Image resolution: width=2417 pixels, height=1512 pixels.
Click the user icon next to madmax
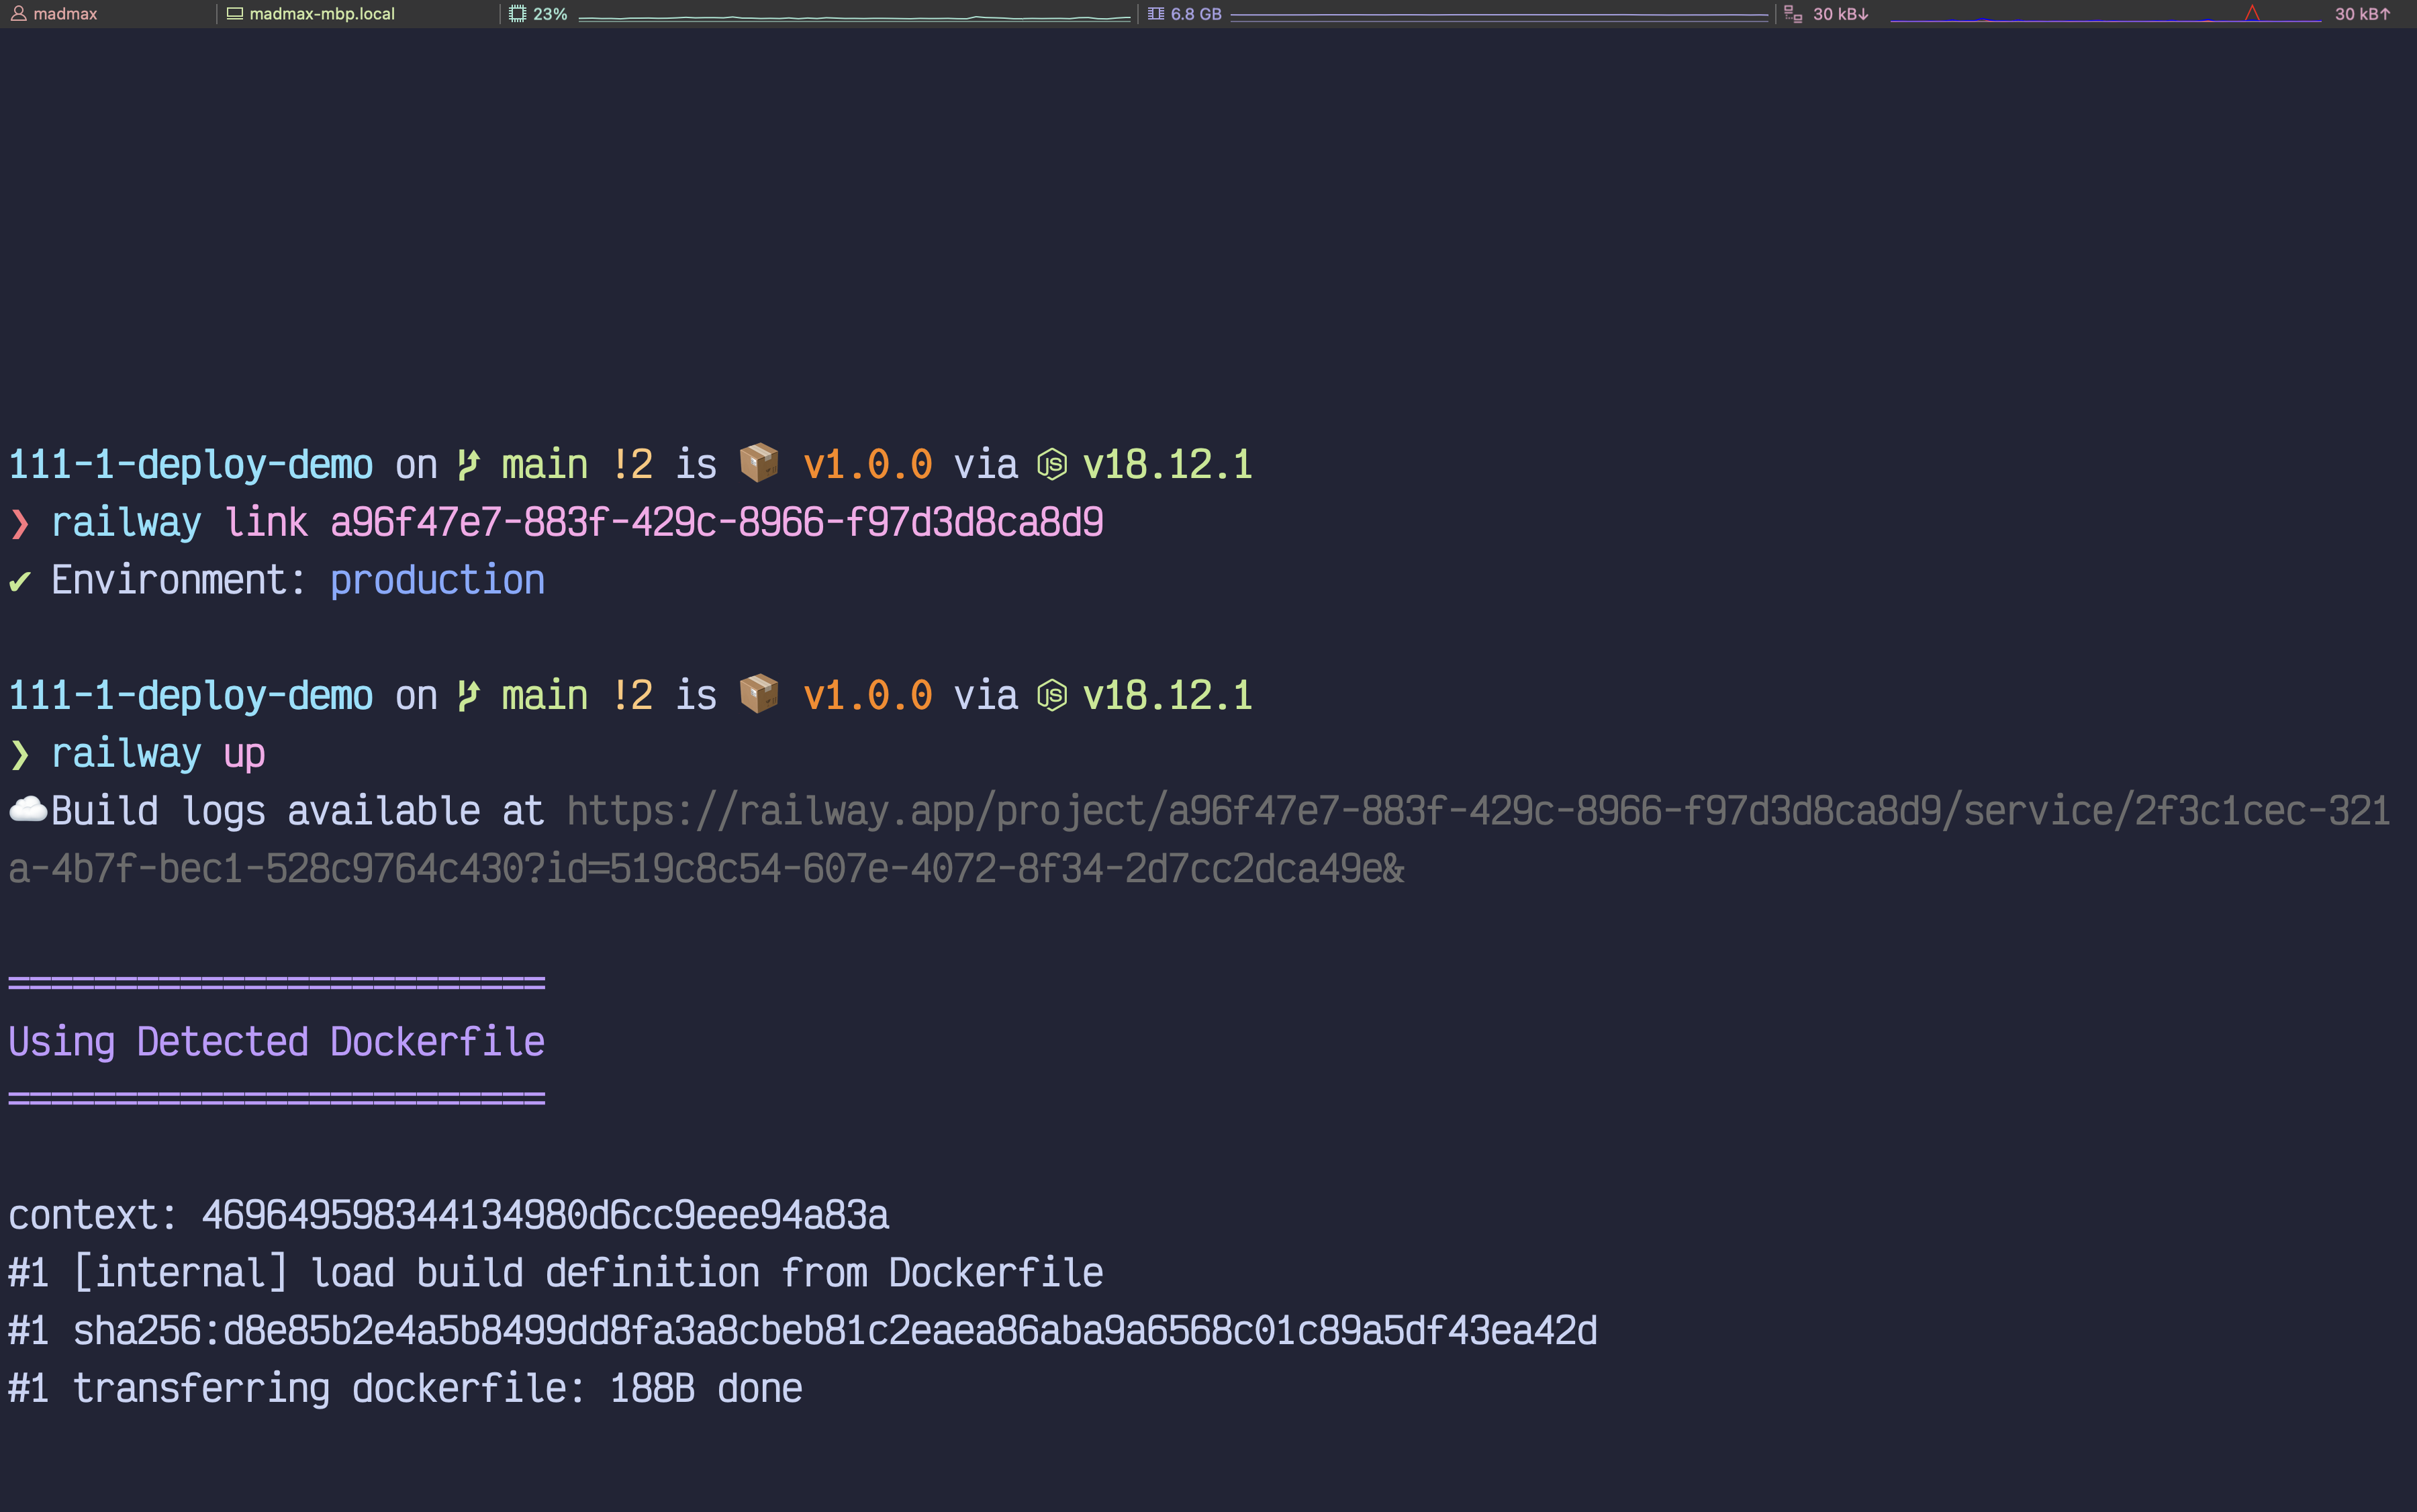click(x=18, y=14)
